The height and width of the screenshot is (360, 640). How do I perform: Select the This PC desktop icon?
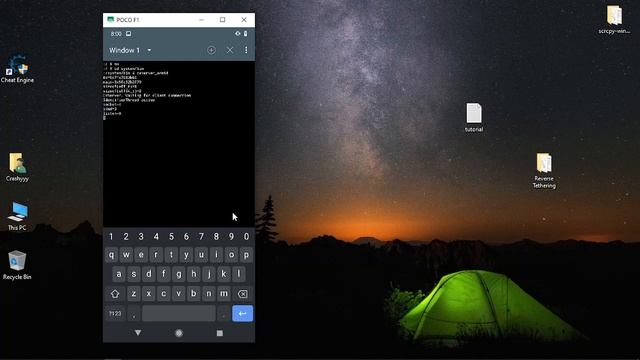coord(17,216)
